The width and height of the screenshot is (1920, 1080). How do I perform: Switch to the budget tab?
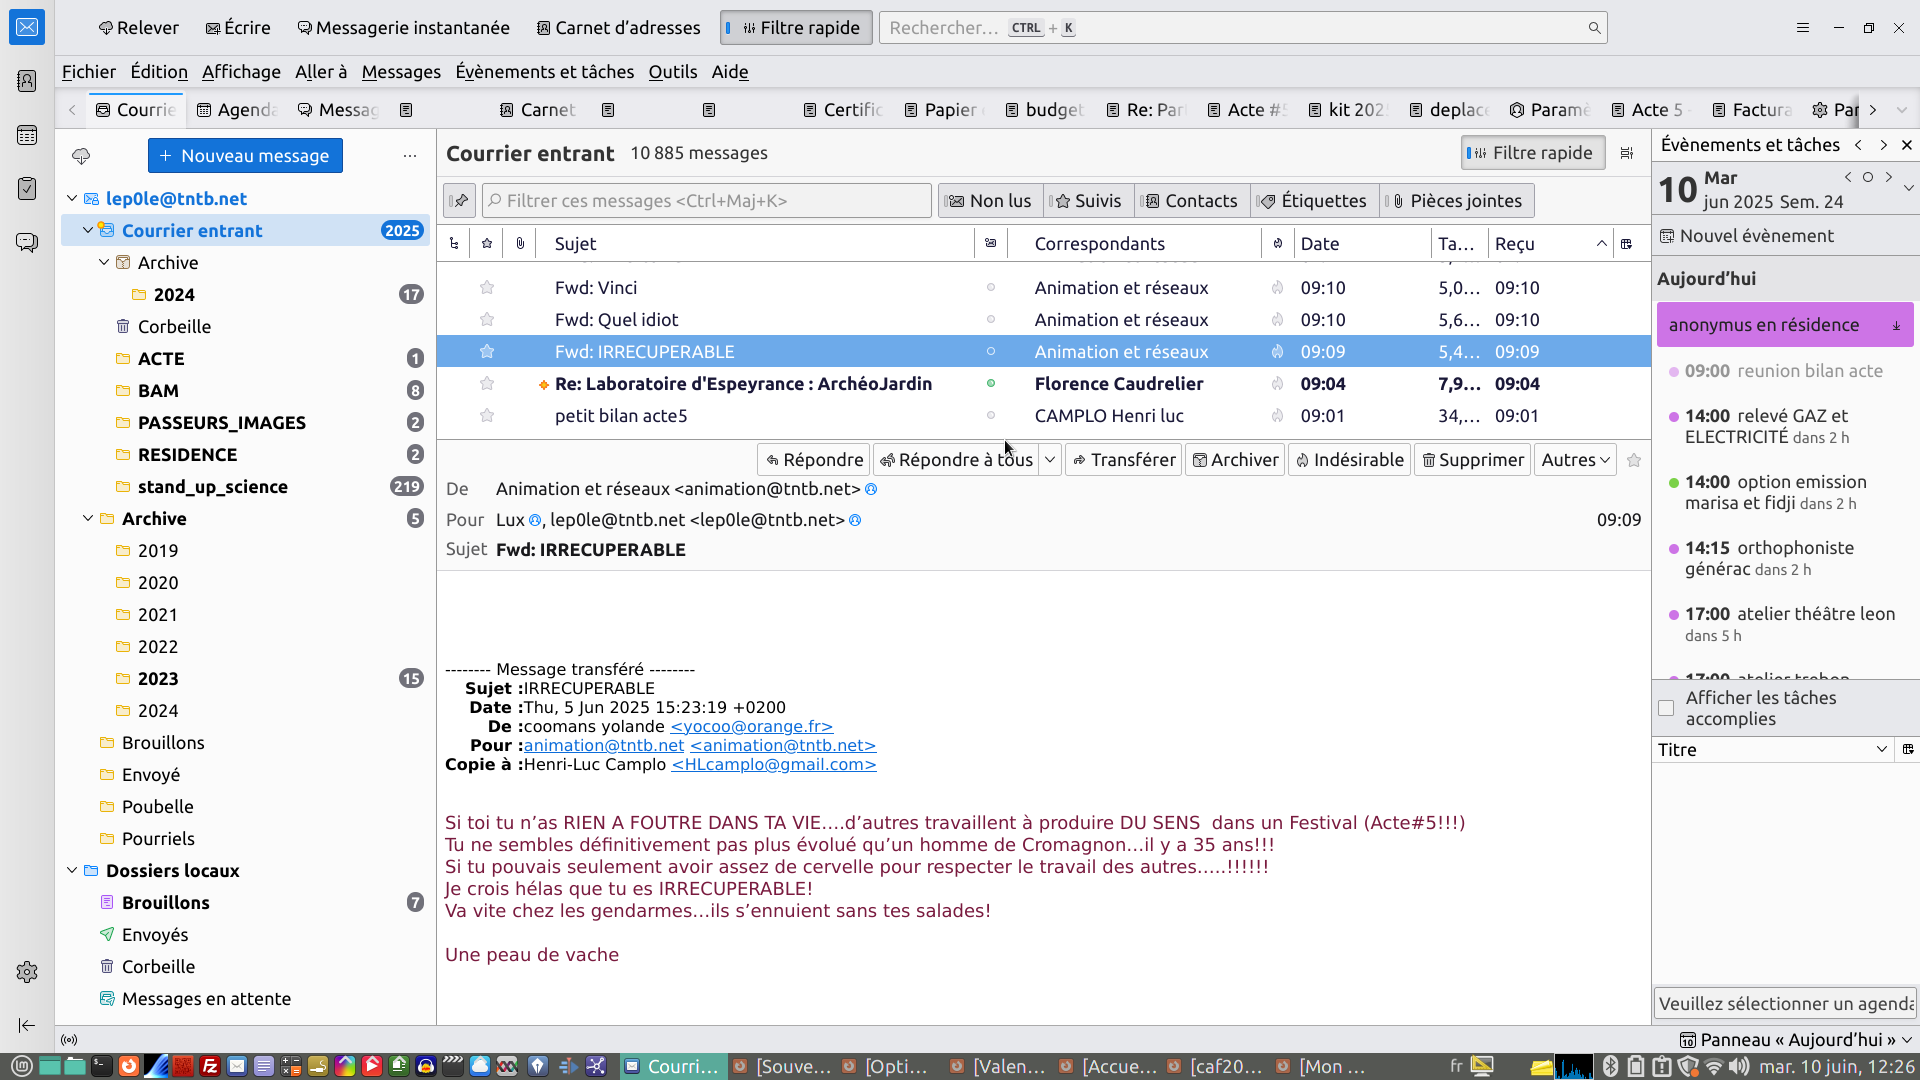coord(1045,110)
